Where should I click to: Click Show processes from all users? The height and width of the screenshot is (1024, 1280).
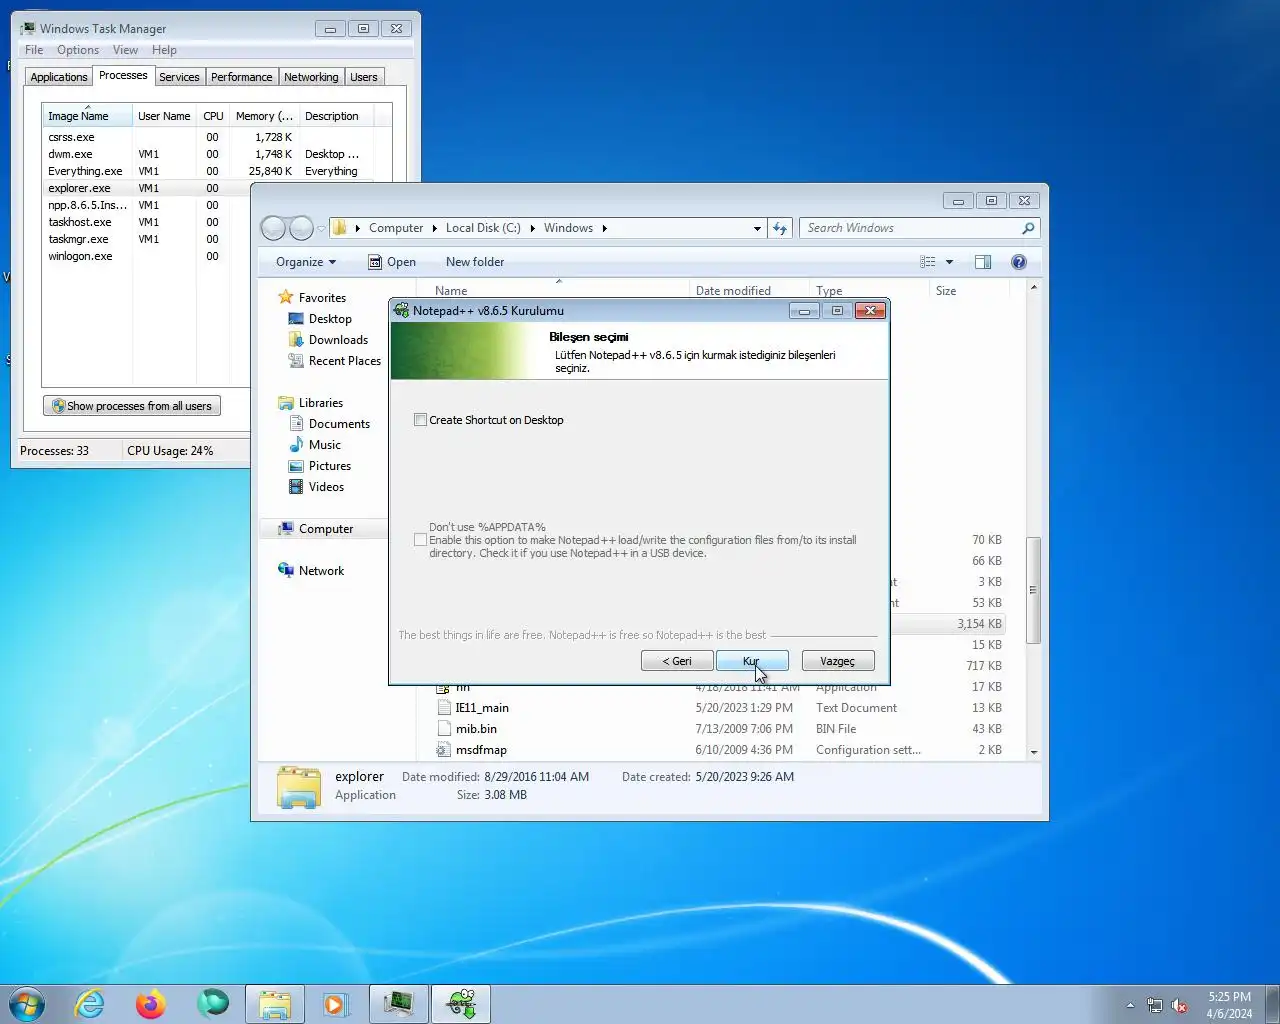pyautogui.click(x=132, y=406)
